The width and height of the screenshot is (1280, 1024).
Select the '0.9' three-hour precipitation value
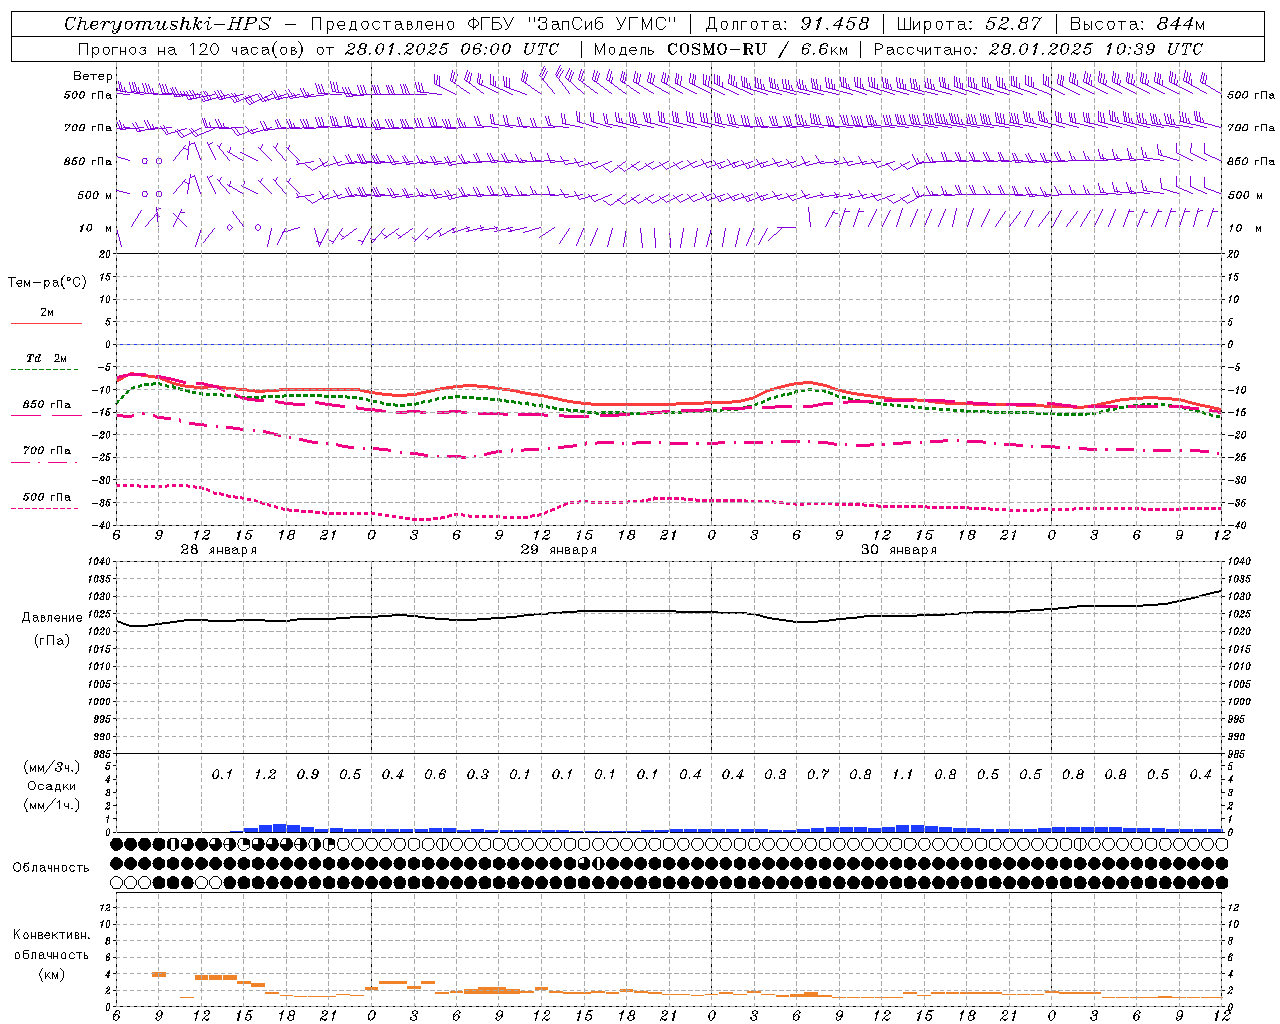pos(308,775)
